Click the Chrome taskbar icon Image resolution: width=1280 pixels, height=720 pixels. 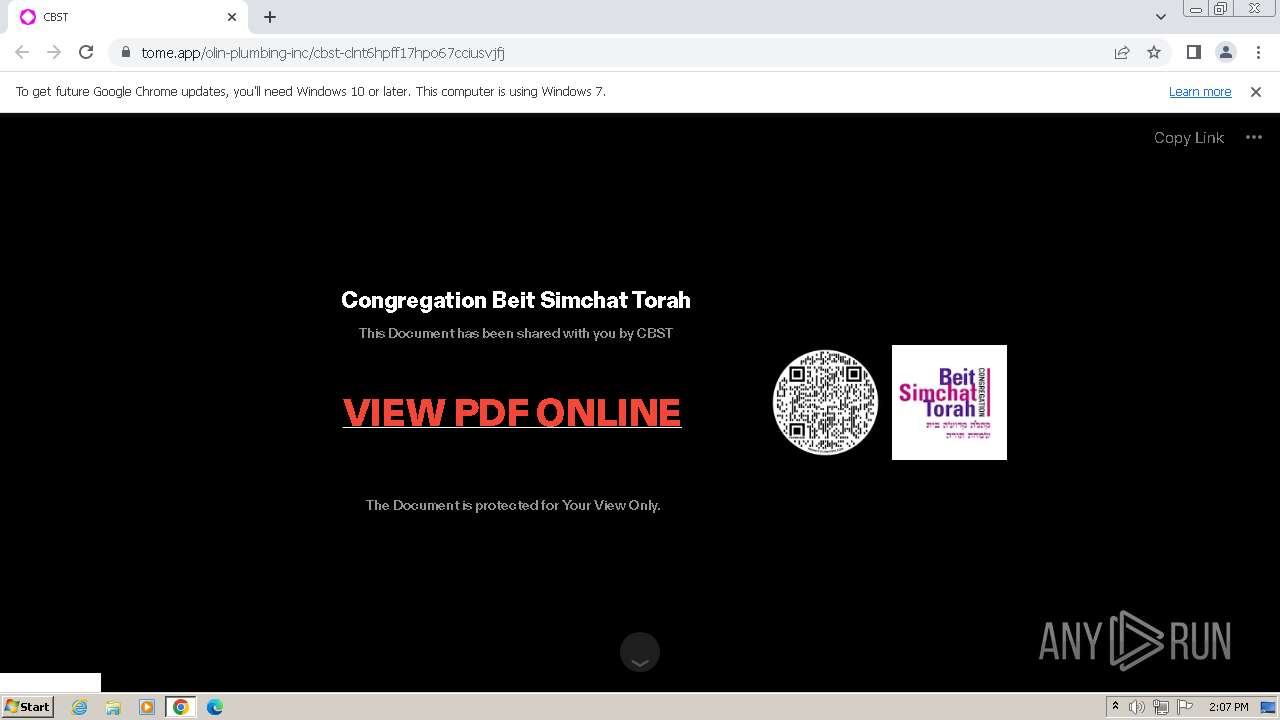[x=181, y=707]
